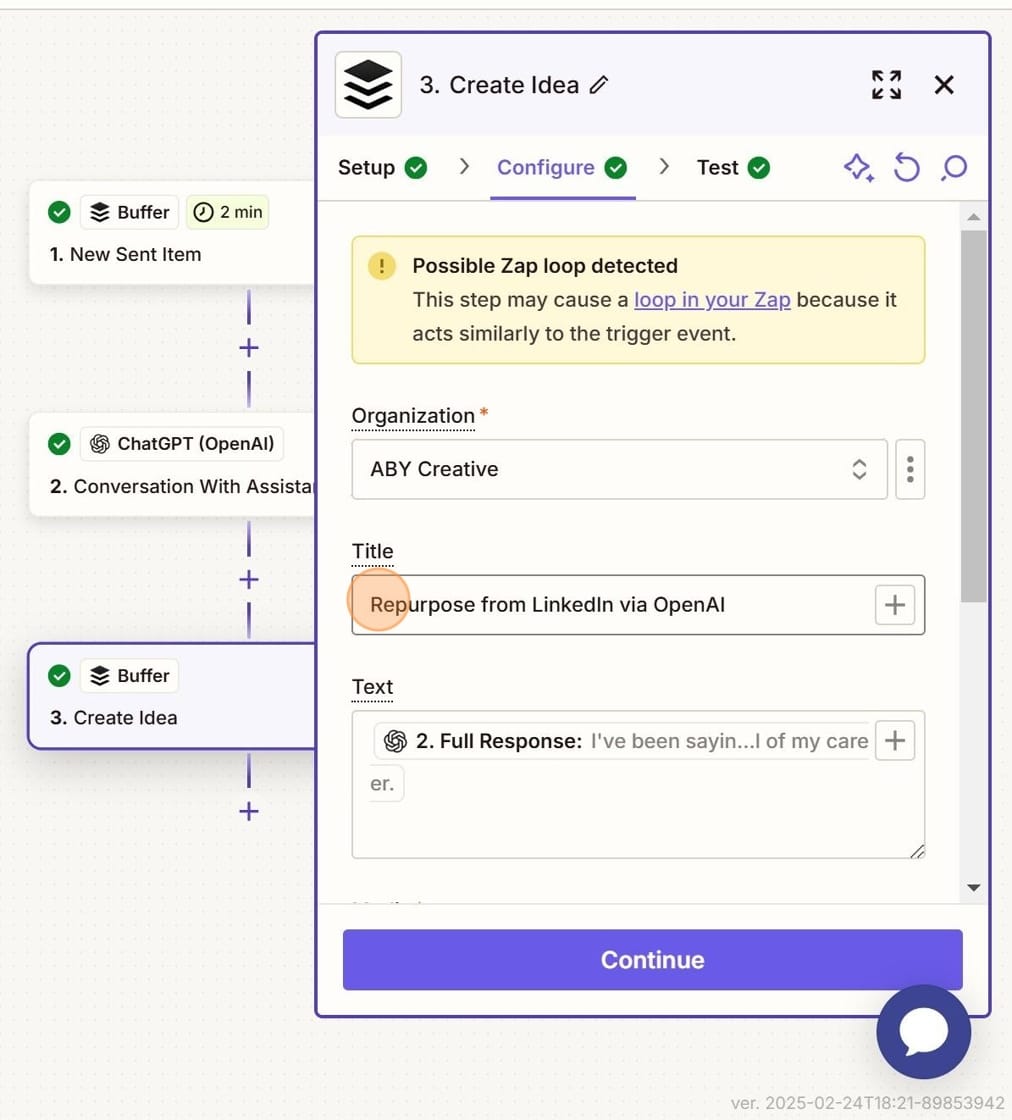The height and width of the screenshot is (1120, 1012).
Task: Click the ChatGPT icon on step 2
Action: [100, 443]
